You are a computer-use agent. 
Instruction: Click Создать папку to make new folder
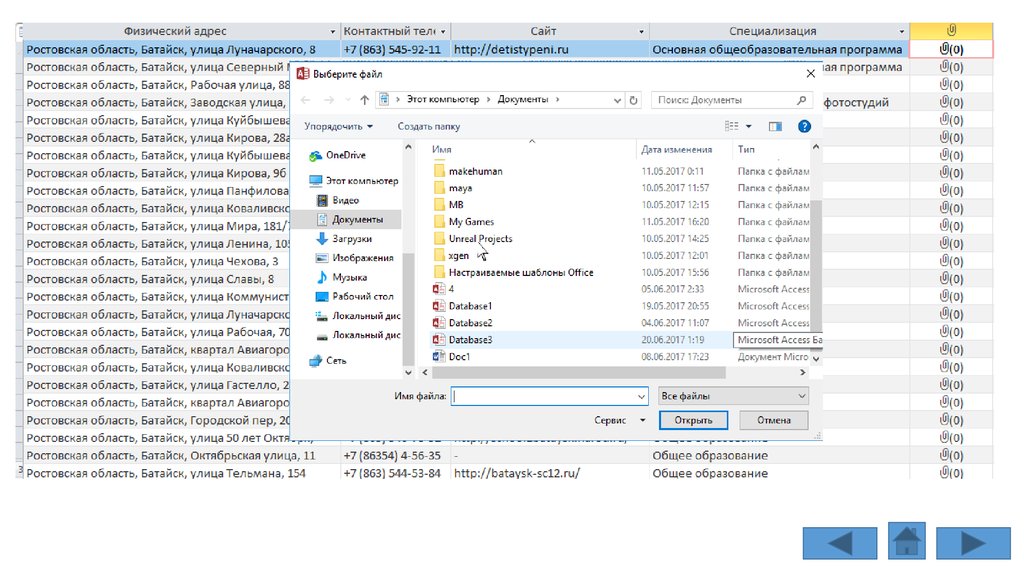428,127
